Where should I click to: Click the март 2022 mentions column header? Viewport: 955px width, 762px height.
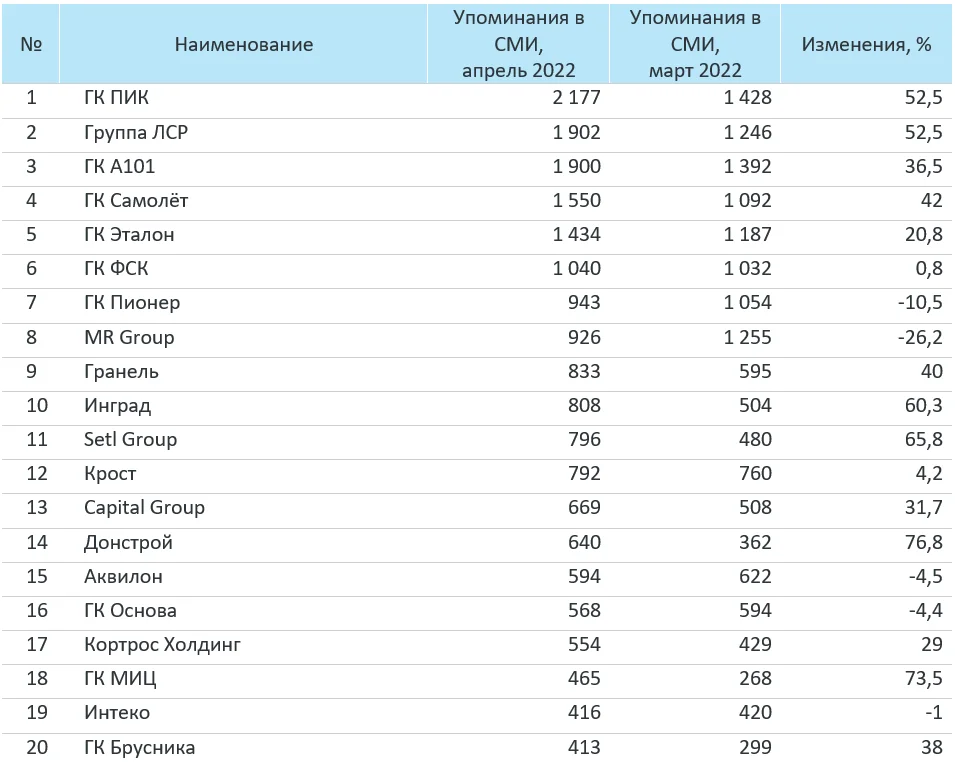point(694,44)
